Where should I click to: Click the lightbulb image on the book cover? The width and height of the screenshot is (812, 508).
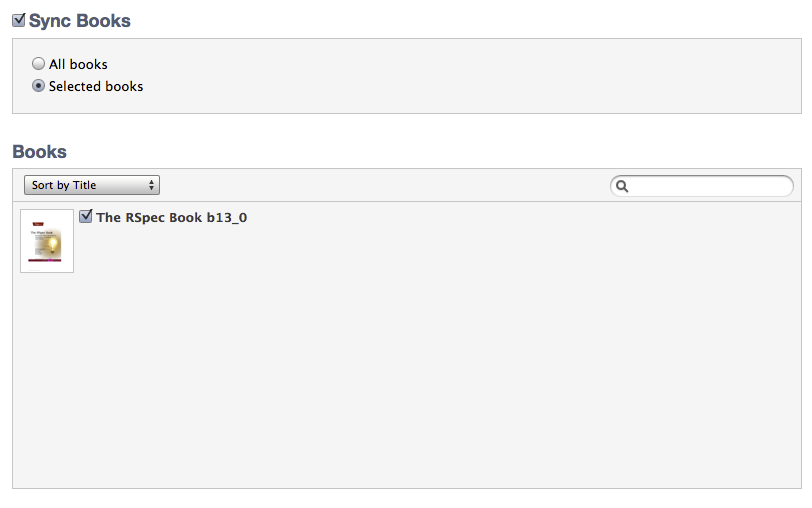(x=53, y=245)
